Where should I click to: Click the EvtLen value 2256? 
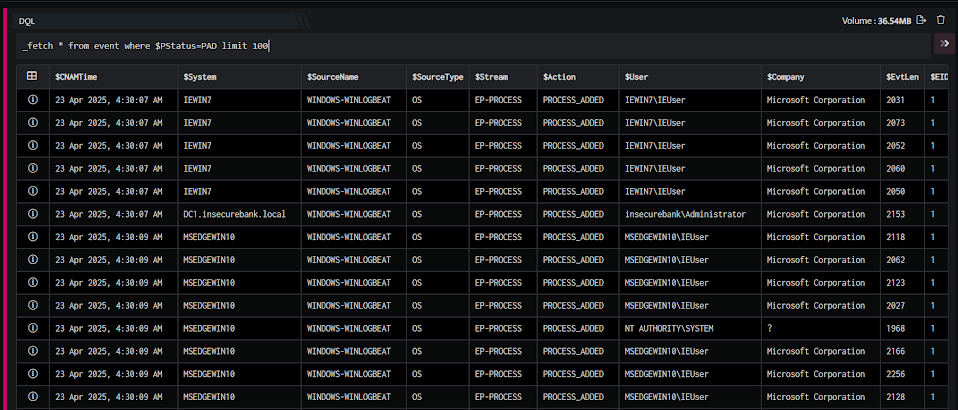tap(895, 375)
